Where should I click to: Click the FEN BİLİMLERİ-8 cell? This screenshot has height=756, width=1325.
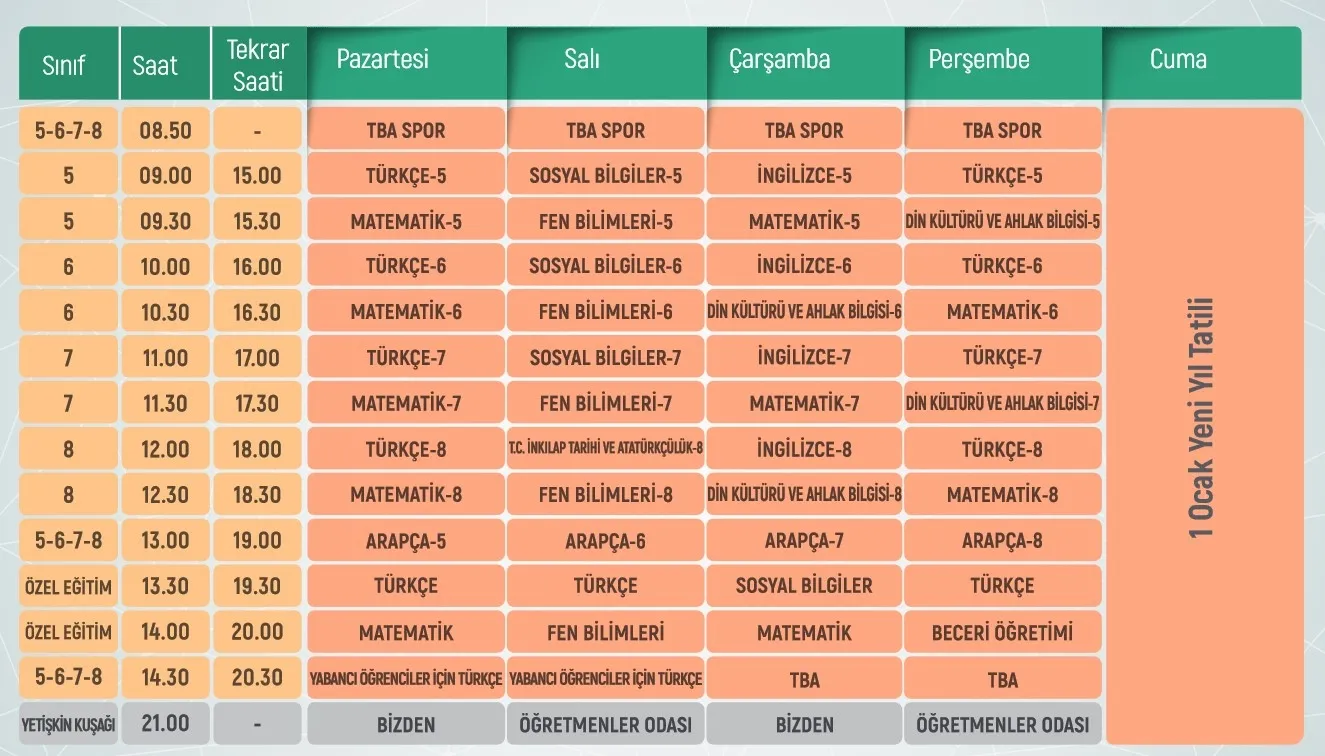point(606,495)
